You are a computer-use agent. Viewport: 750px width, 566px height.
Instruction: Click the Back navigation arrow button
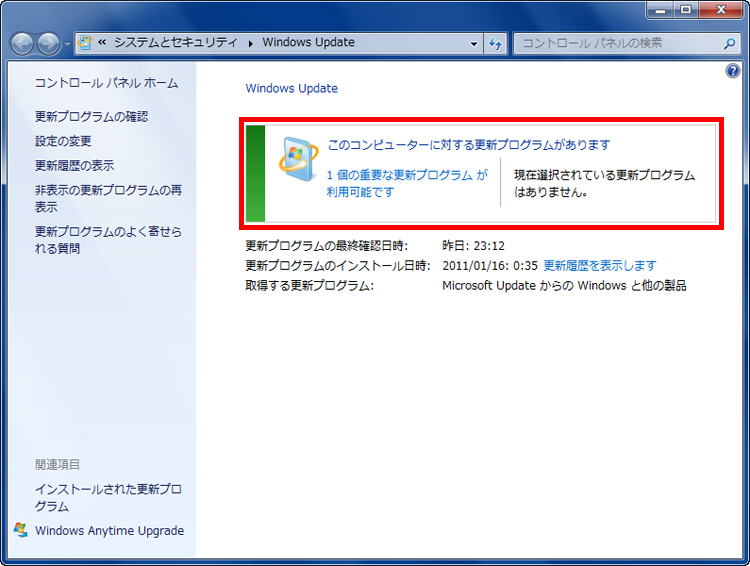click(x=22, y=44)
